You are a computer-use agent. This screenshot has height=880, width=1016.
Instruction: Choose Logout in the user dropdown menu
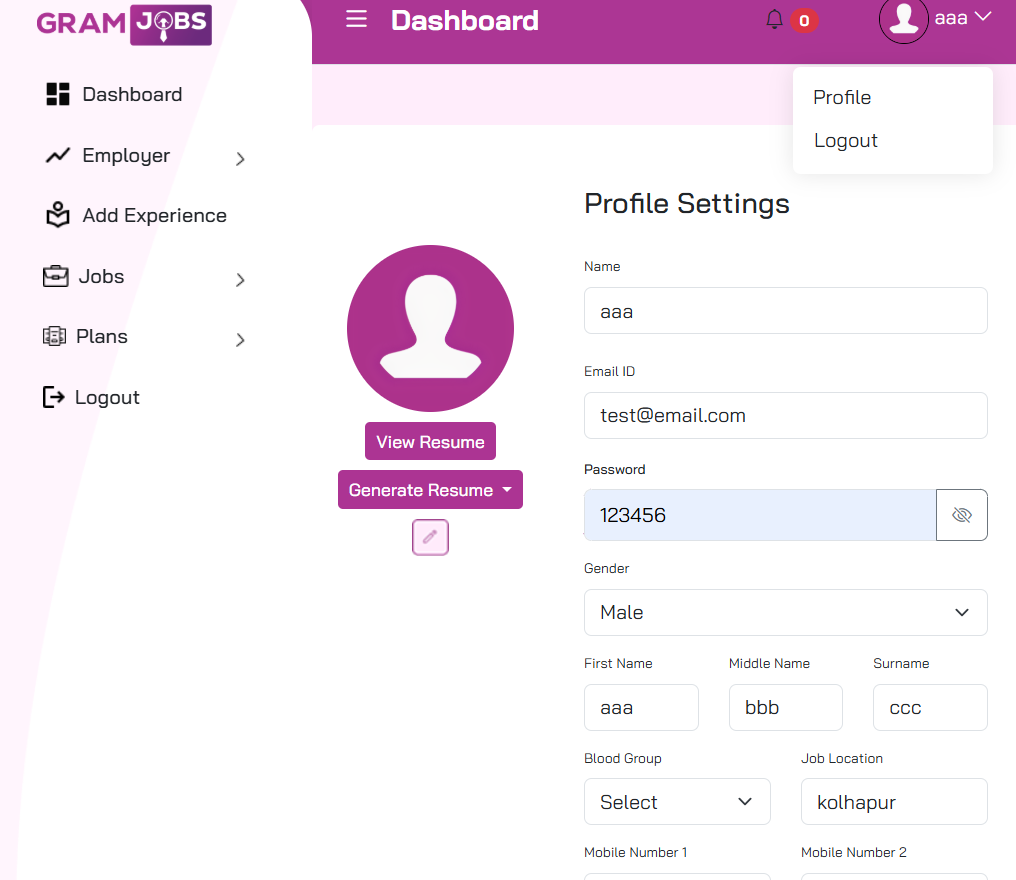pos(845,141)
